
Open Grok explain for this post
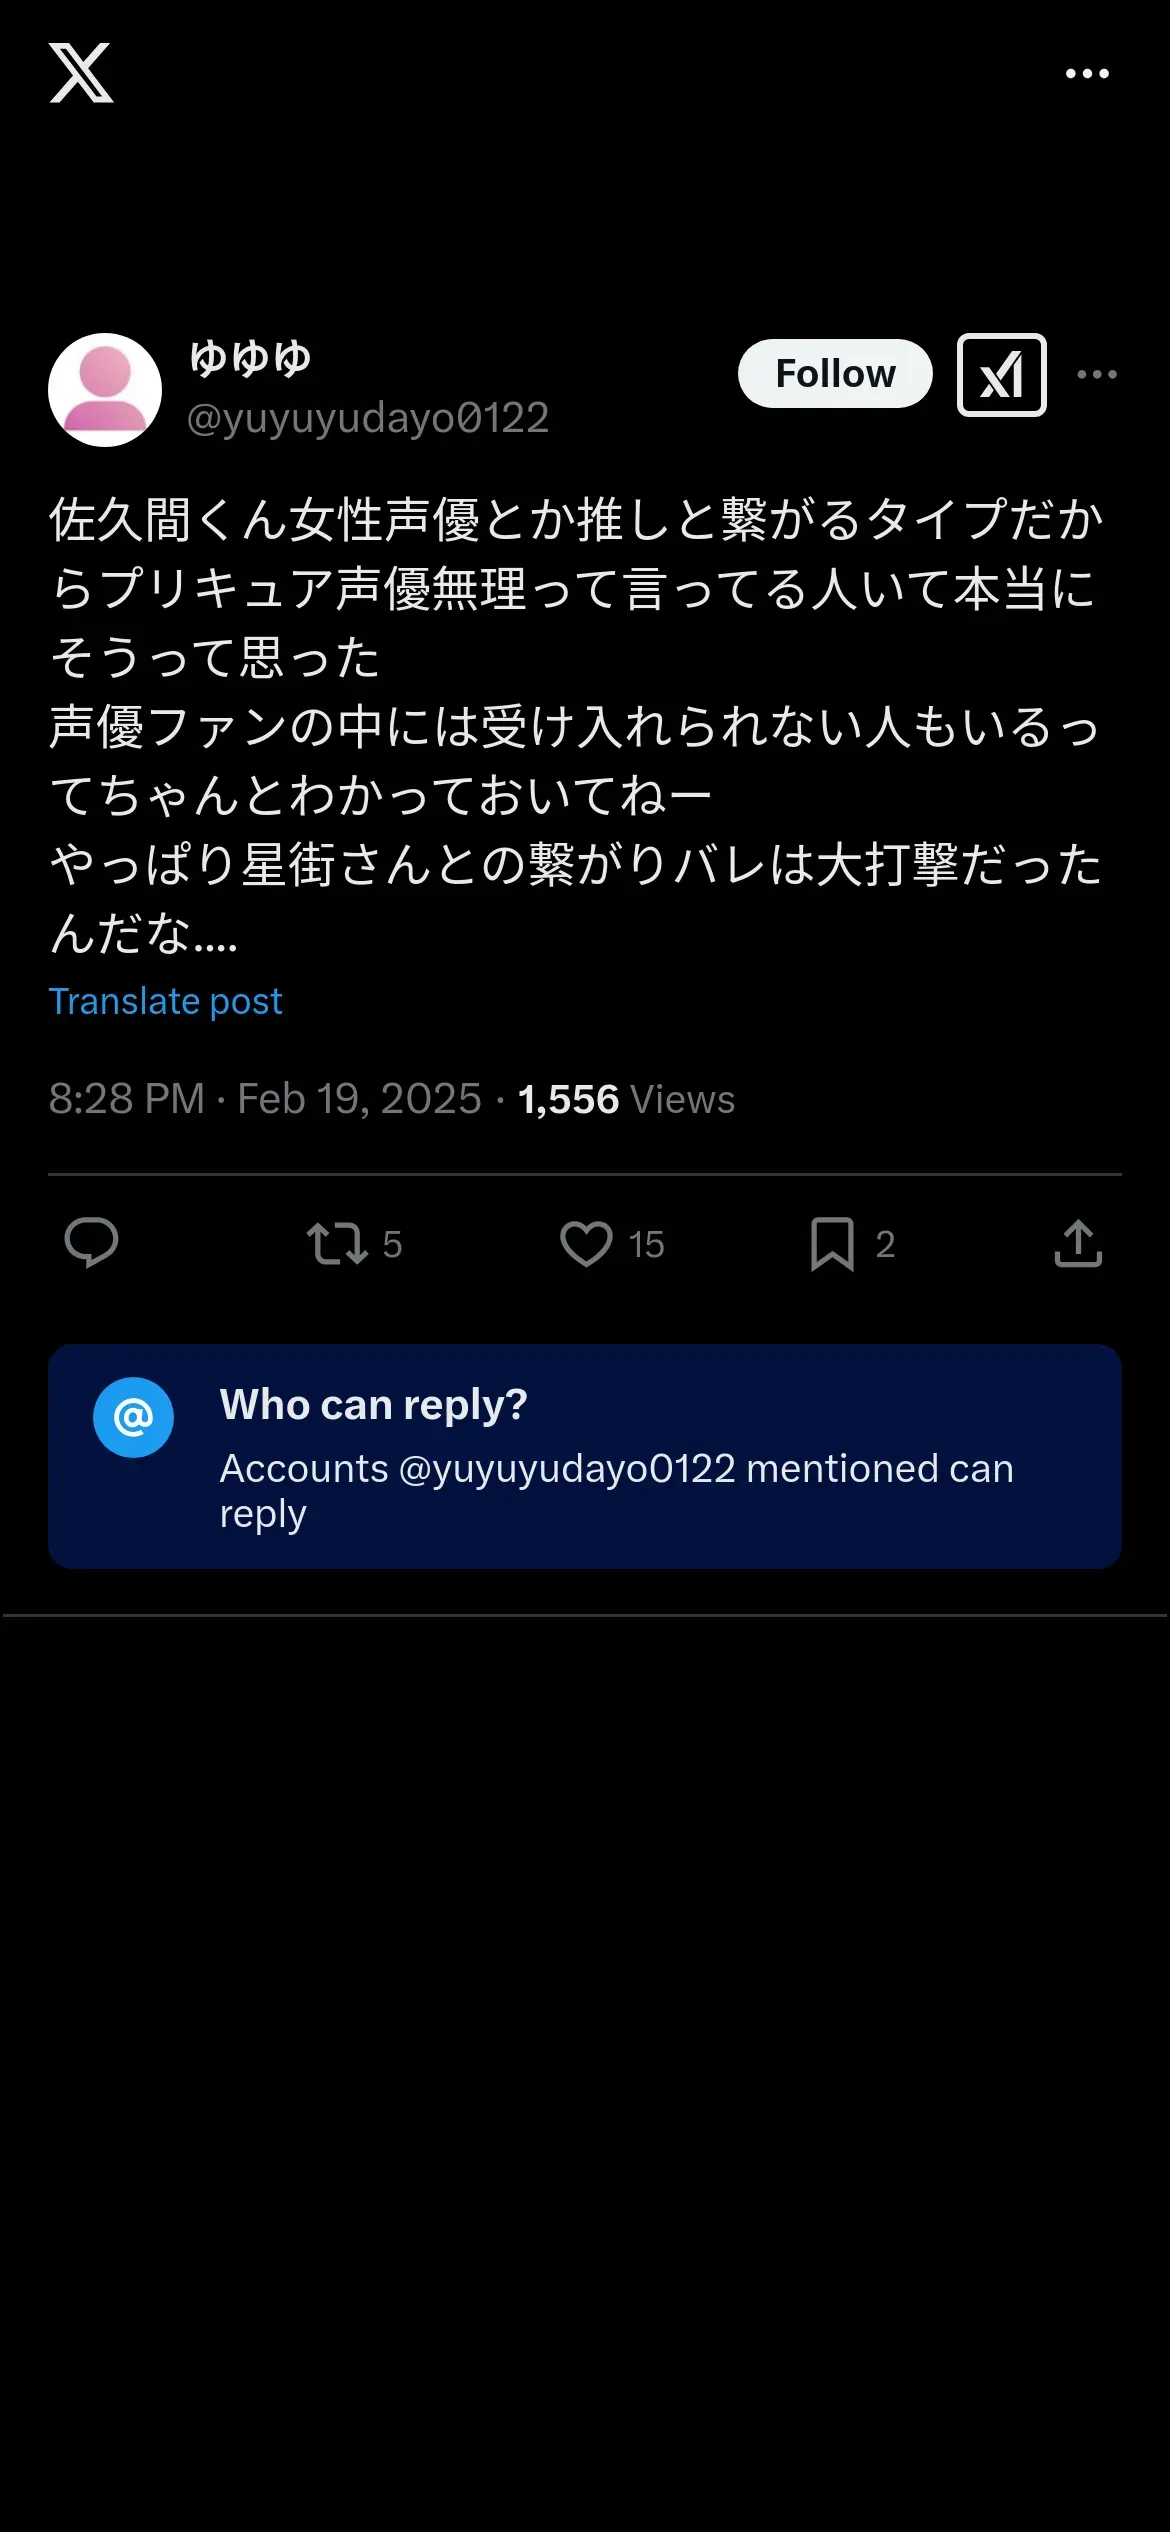(x=1001, y=375)
